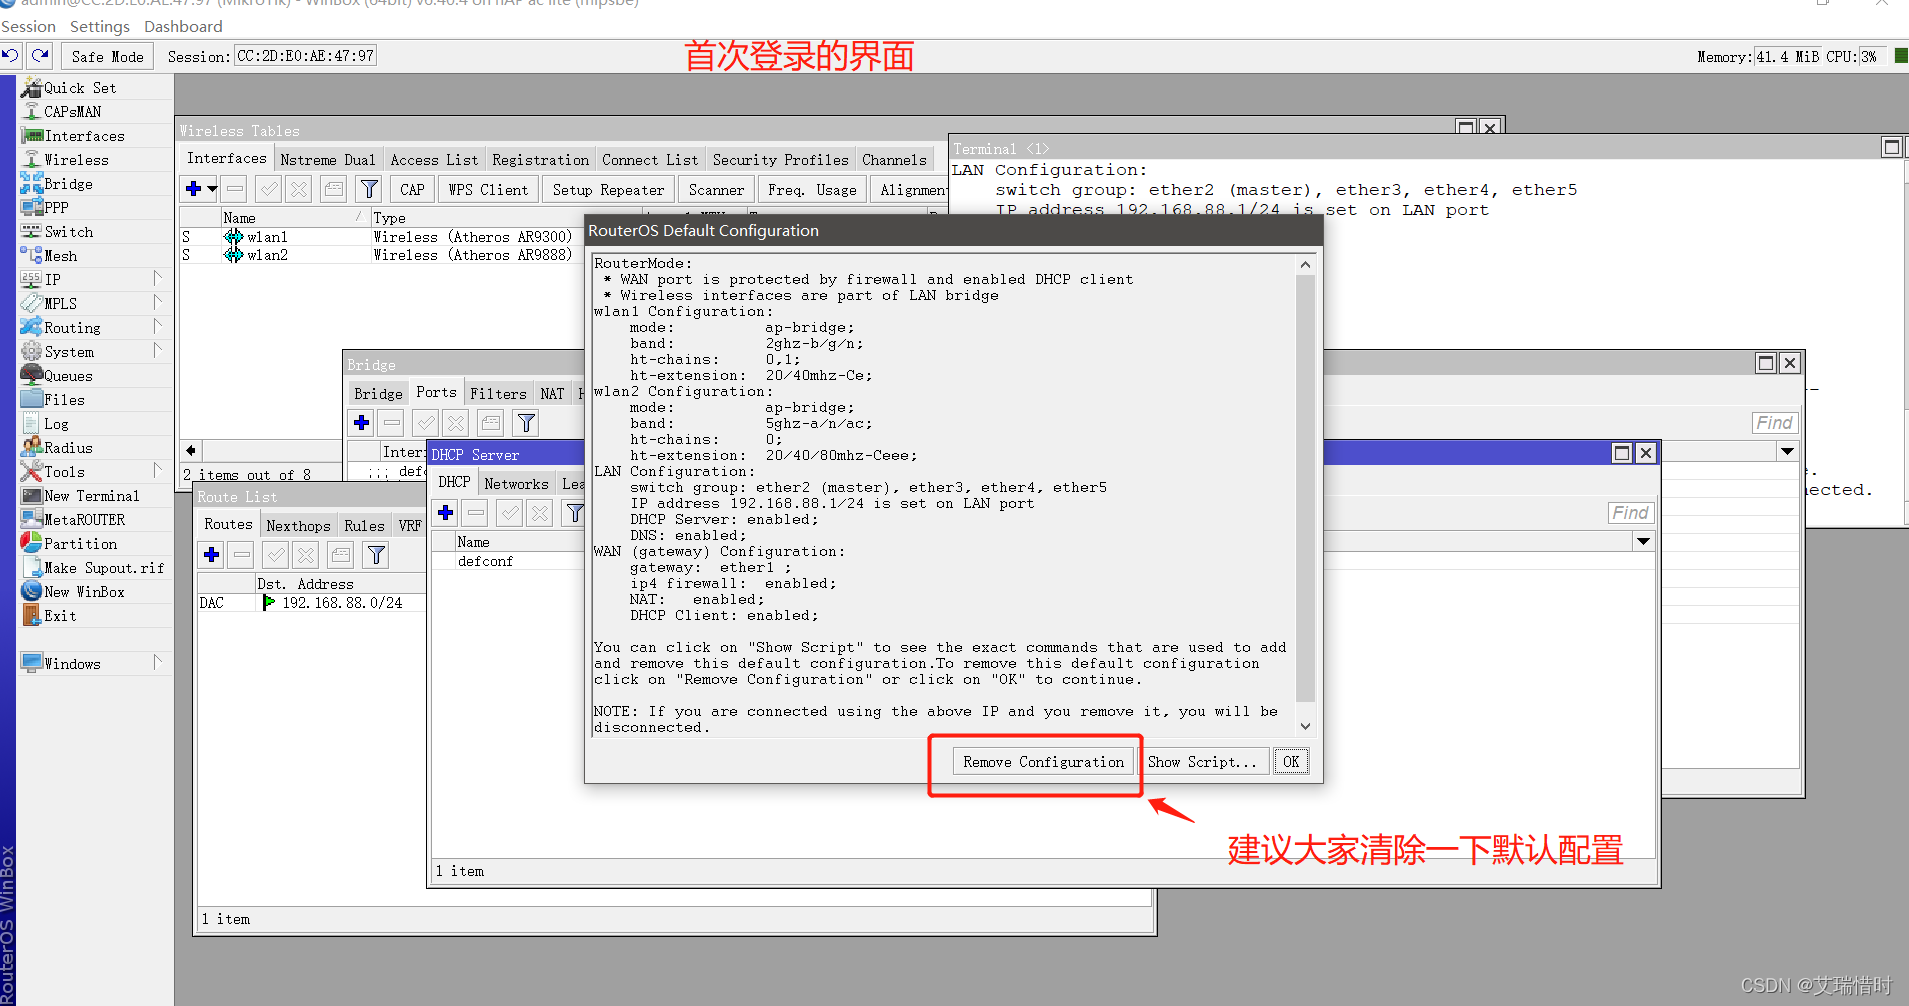Click add plus icon in Bridge window
This screenshot has height=1006, width=1909.
(362, 423)
